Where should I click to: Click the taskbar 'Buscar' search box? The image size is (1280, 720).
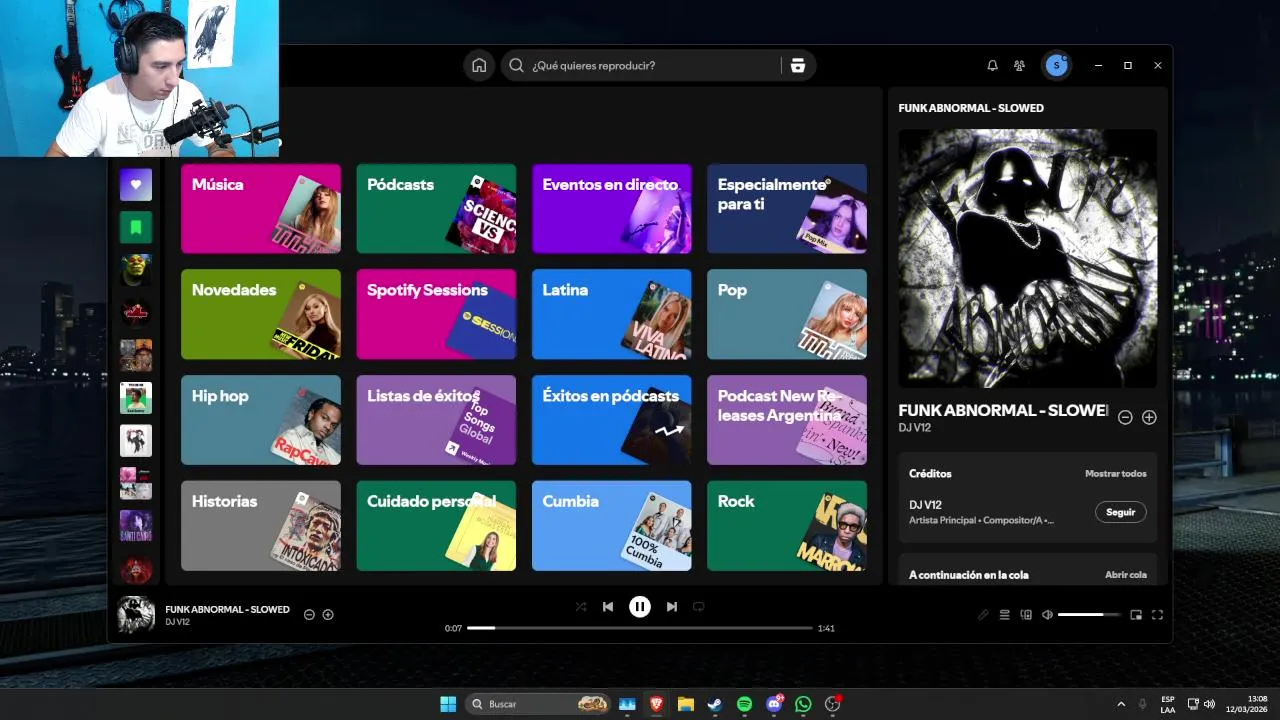[538, 704]
